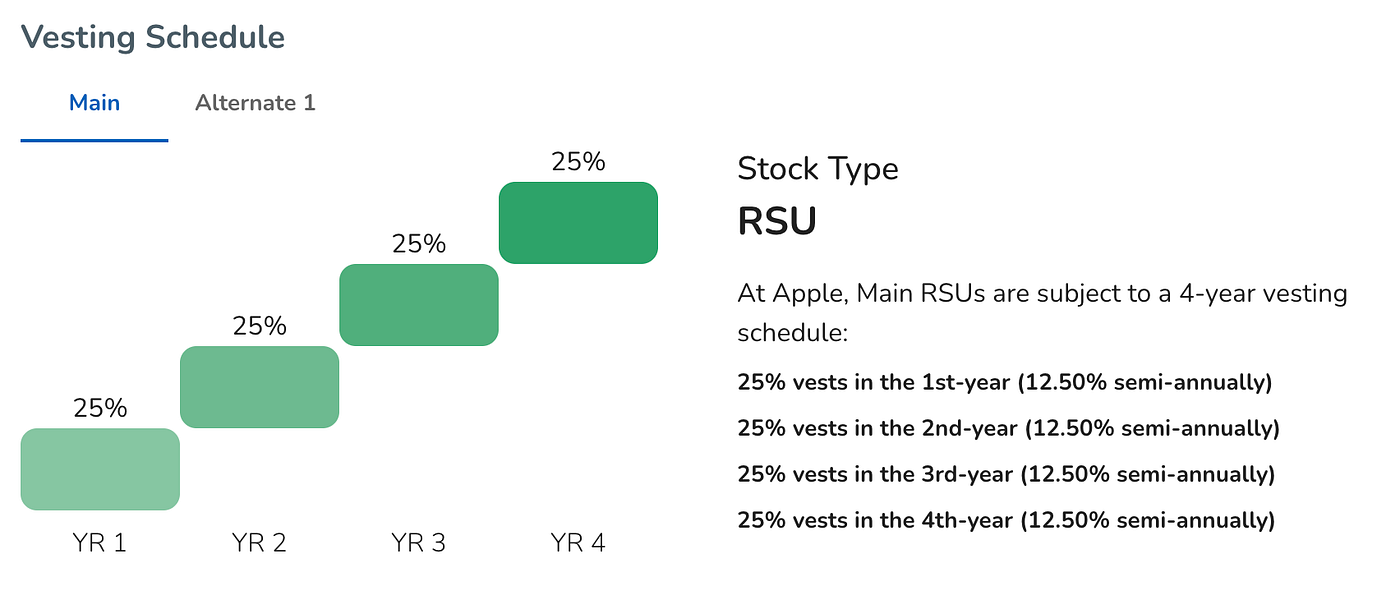
Task: Click the YR 2 vesting bar
Action: (259, 387)
